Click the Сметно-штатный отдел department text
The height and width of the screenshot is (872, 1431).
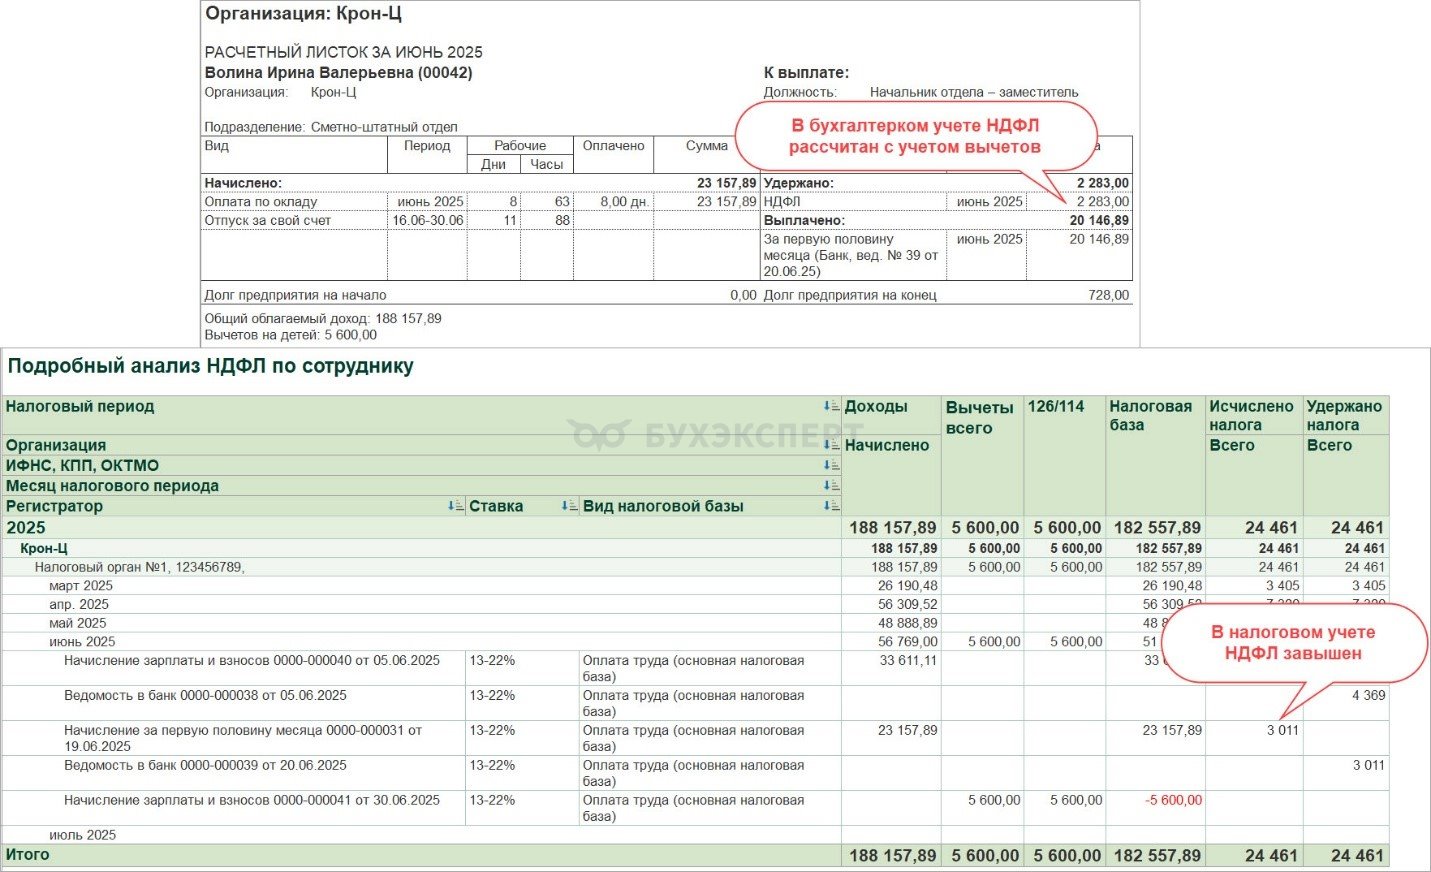point(384,127)
